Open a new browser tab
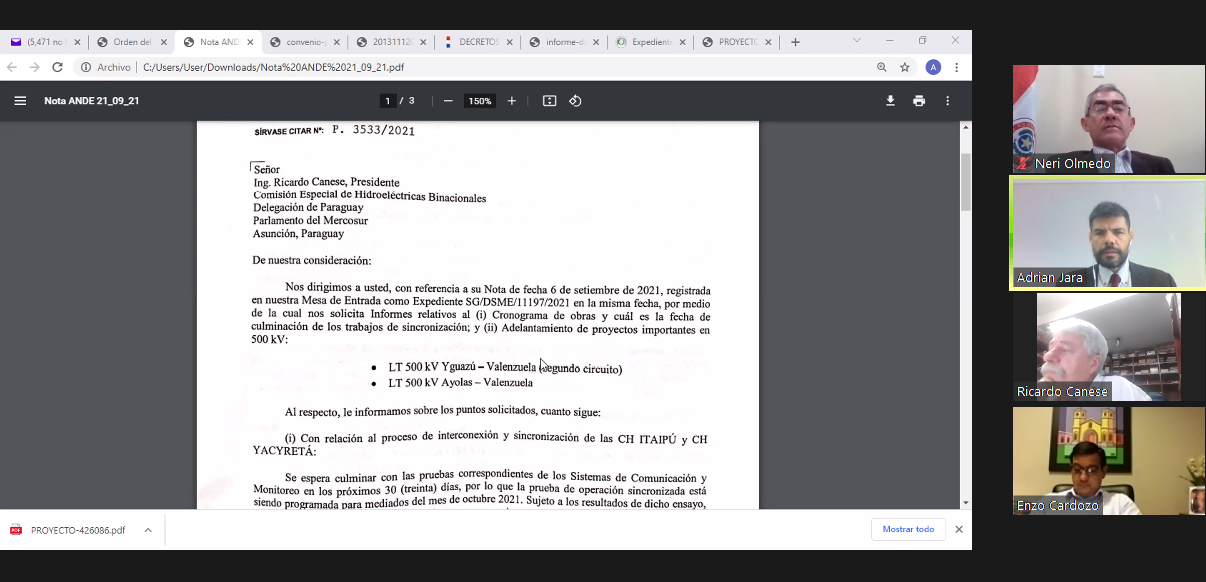 pos(795,42)
